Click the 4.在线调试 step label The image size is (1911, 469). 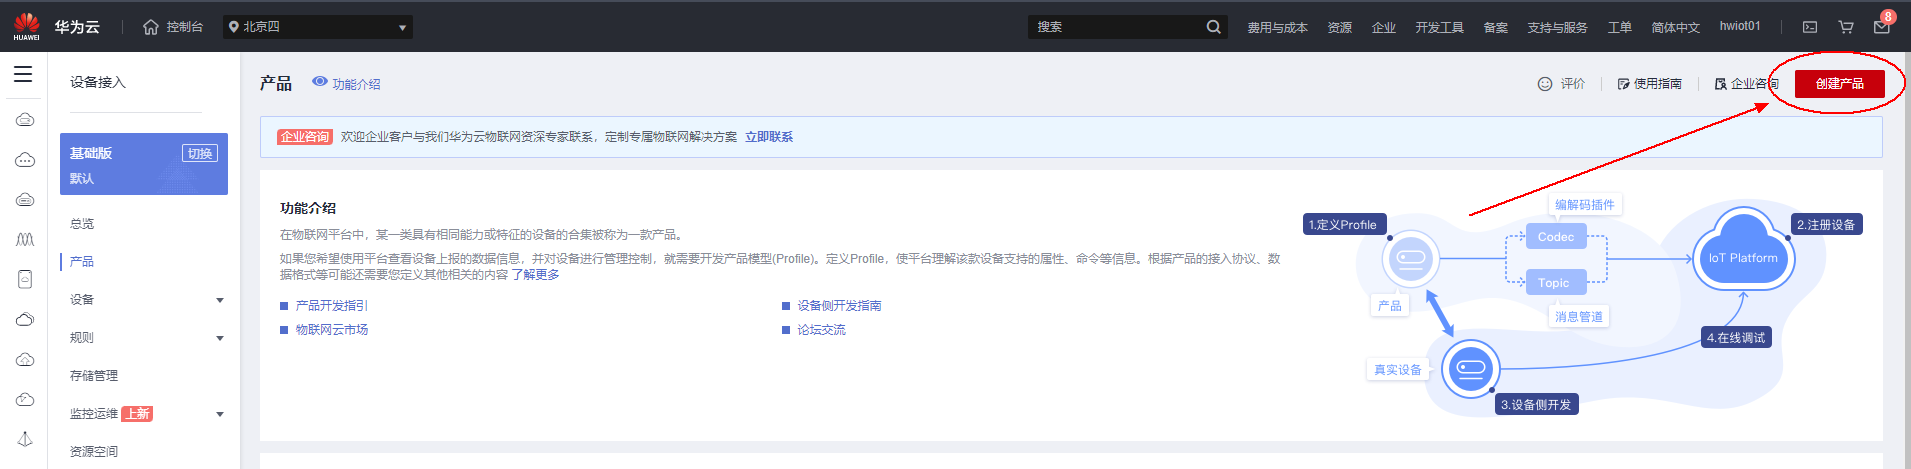coord(1736,338)
